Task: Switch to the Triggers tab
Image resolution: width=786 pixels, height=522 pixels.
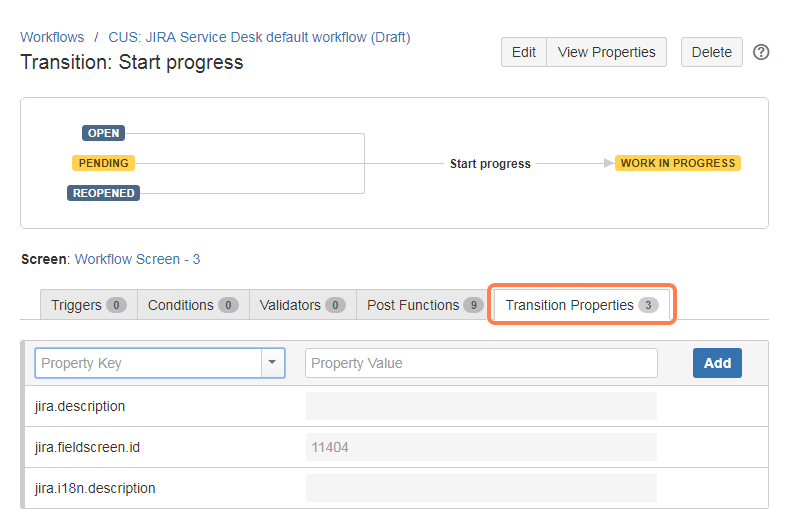Action: point(88,305)
